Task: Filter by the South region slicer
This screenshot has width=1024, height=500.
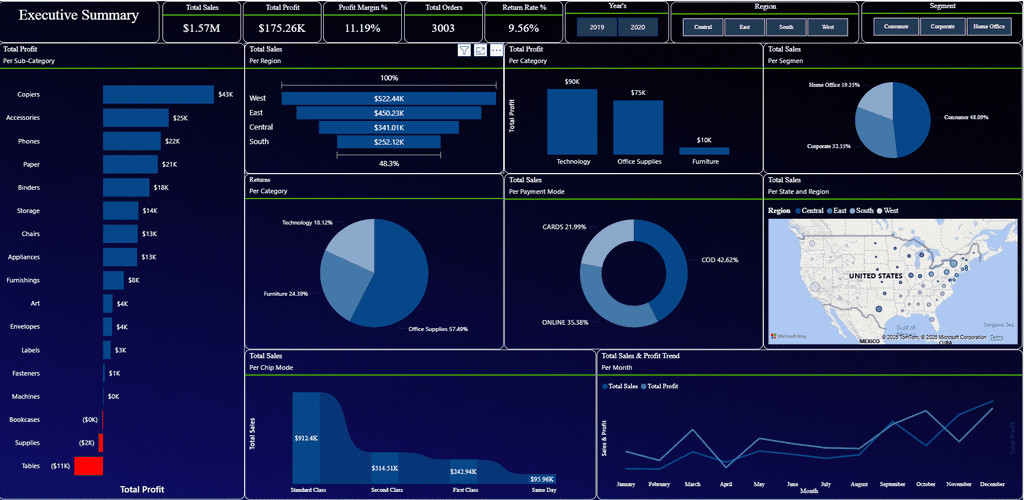Action: point(786,27)
